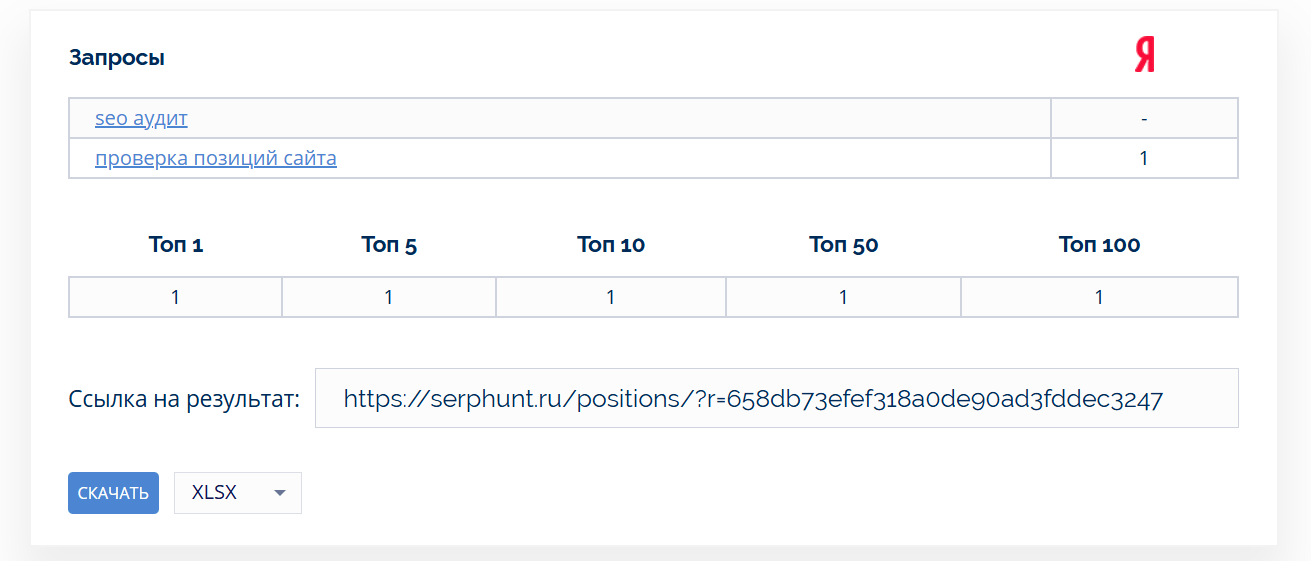Click the dash position cell for "seo аудит"
Viewport: 1311px width, 561px height.
pyautogui.click(x=1144, y=119)
